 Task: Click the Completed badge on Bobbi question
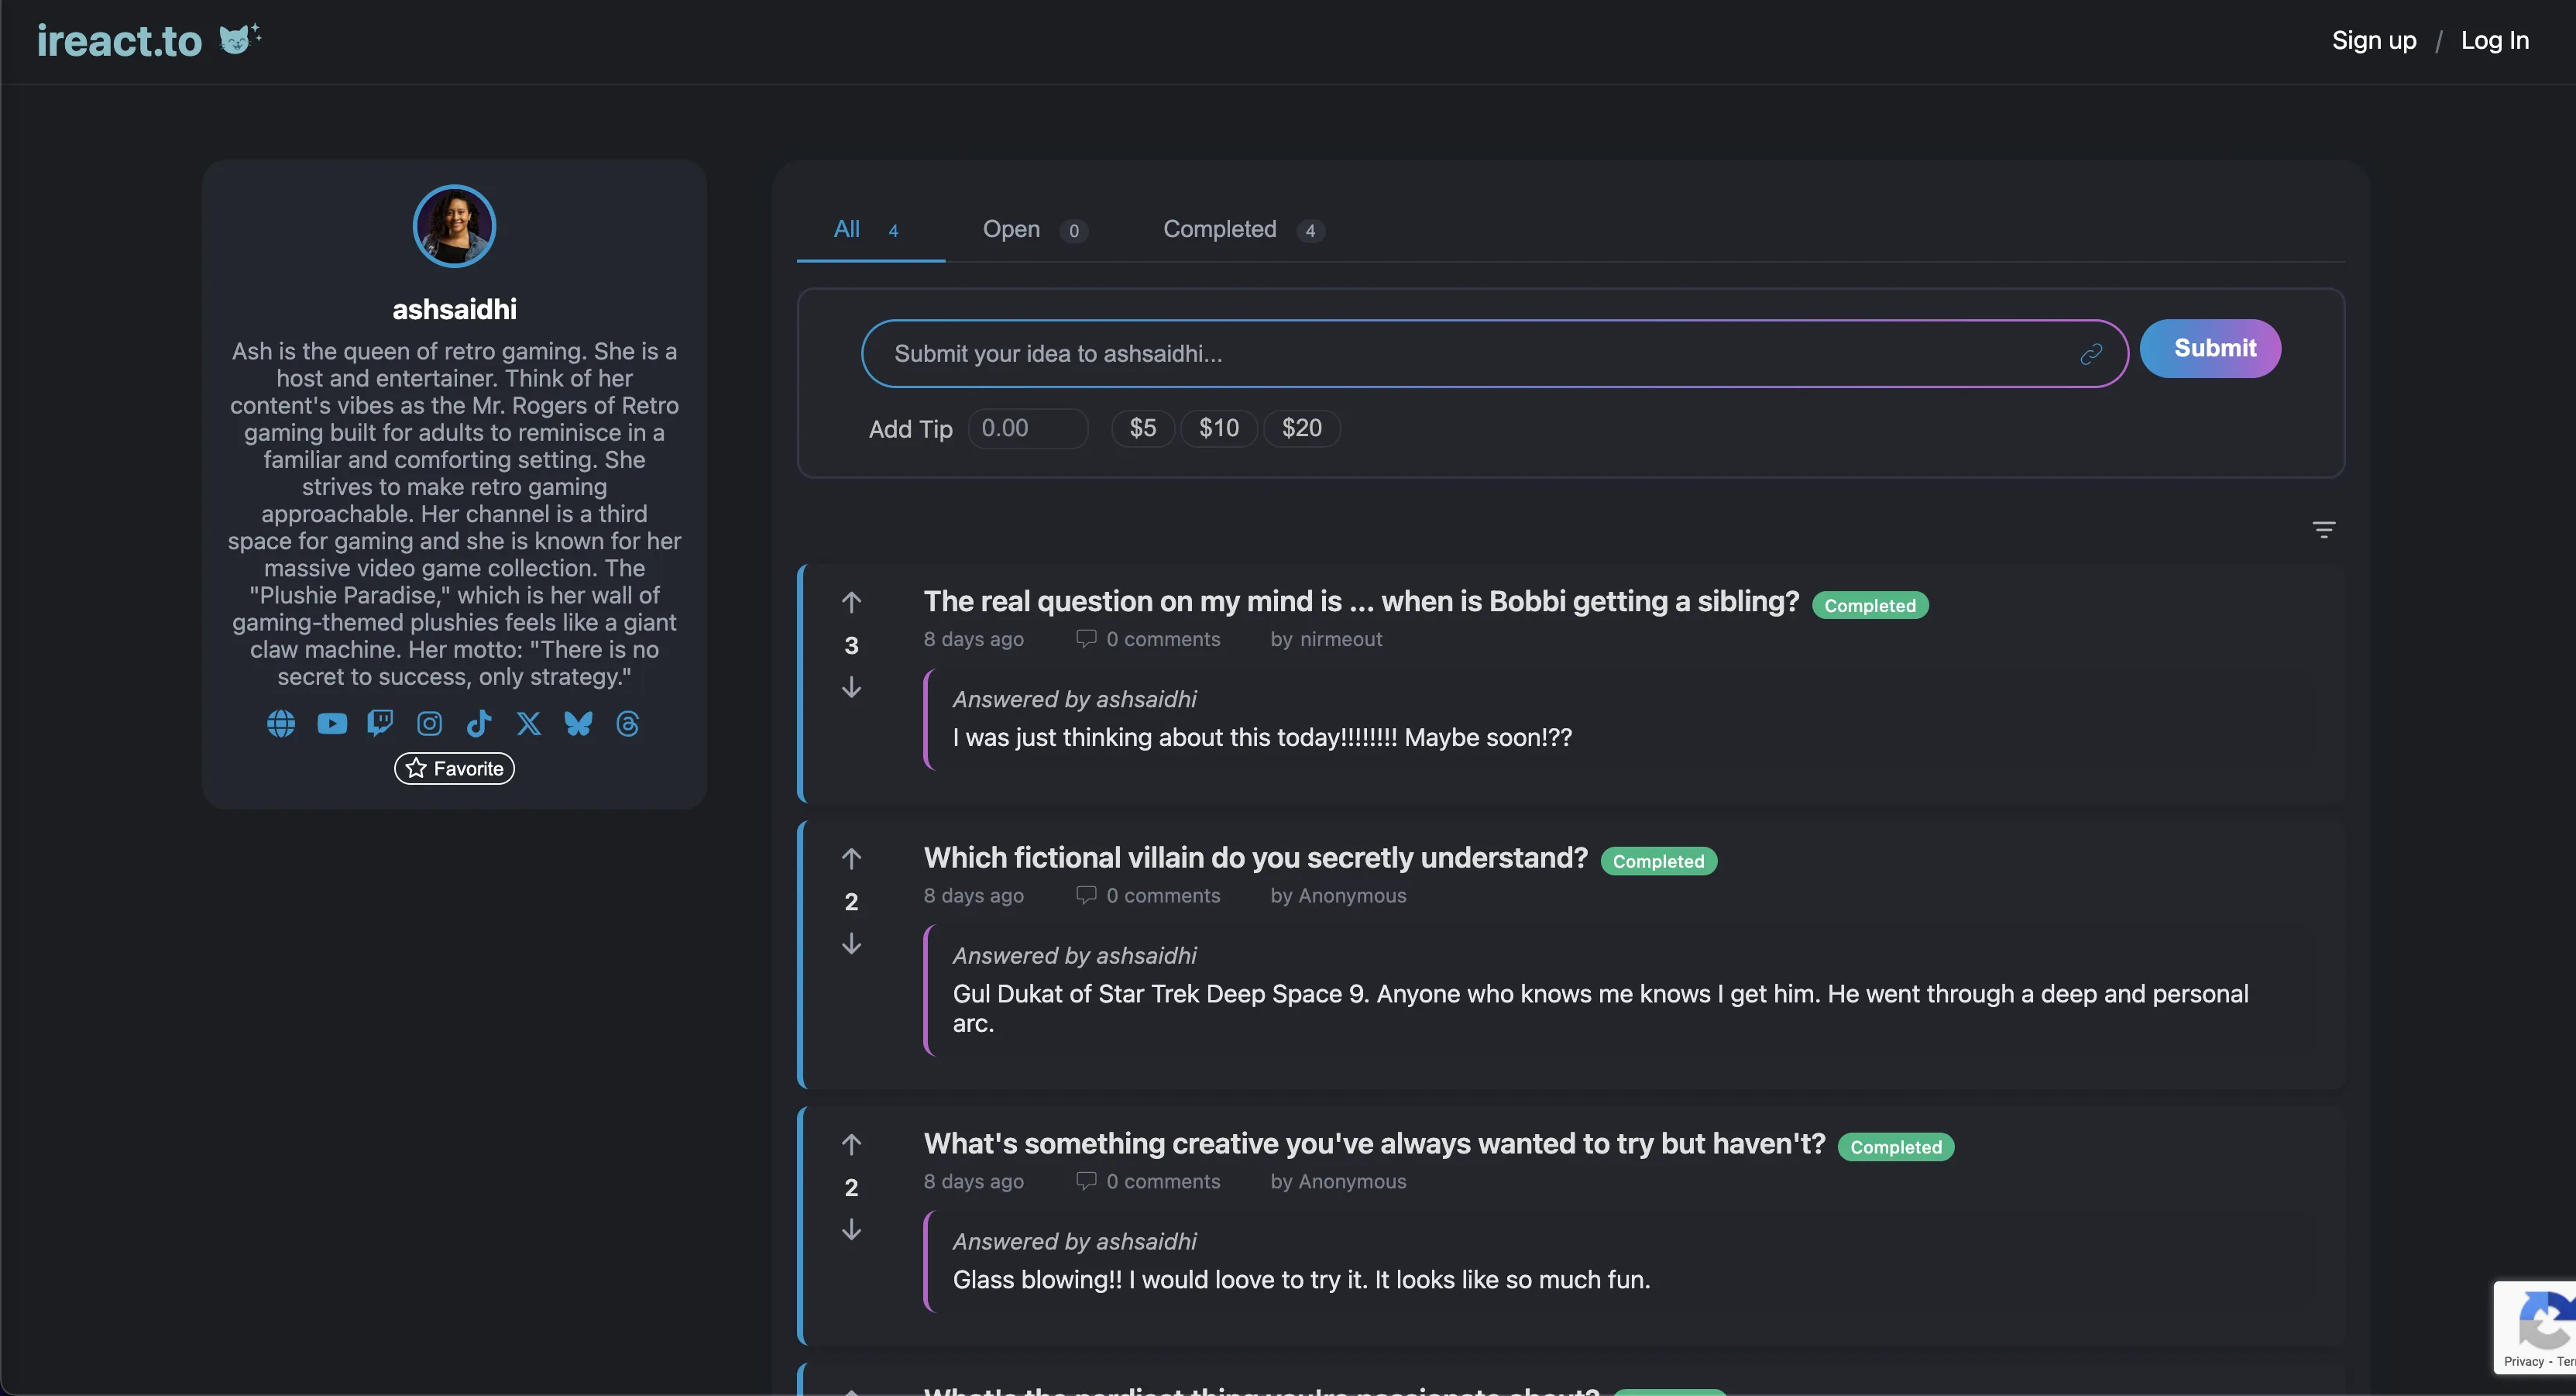(1870, 605)
